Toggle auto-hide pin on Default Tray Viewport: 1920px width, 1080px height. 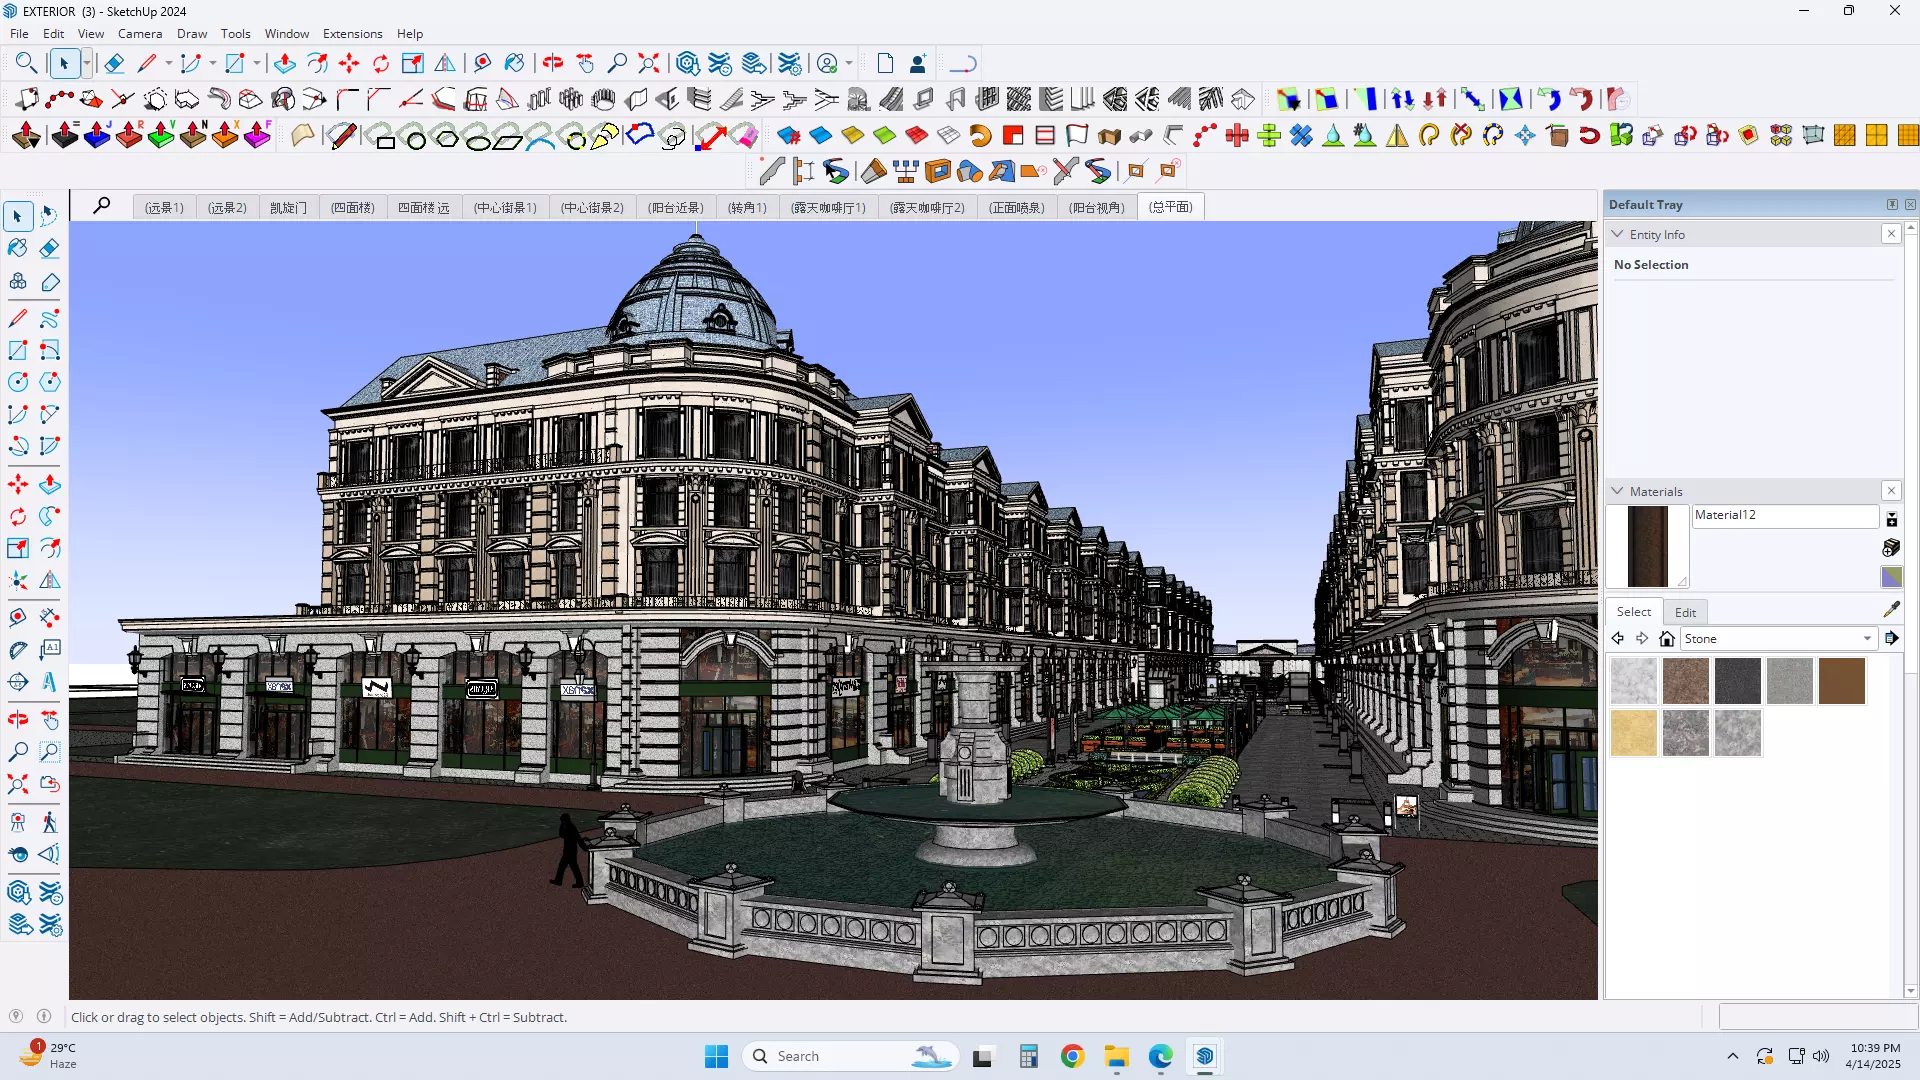point(1892,204)
